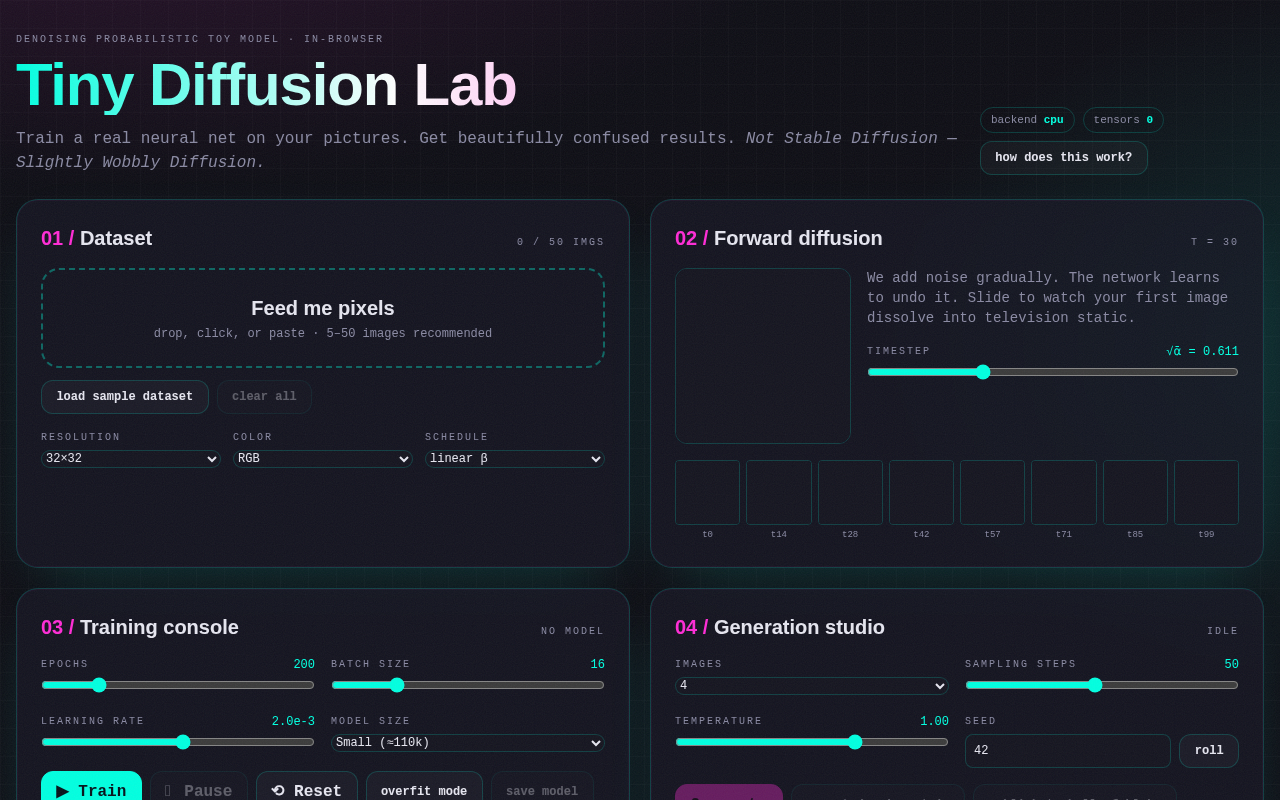Click the 'T = 30' timestep readout
Viewport: 1280px width, 800px height.
coord(1215,242)
